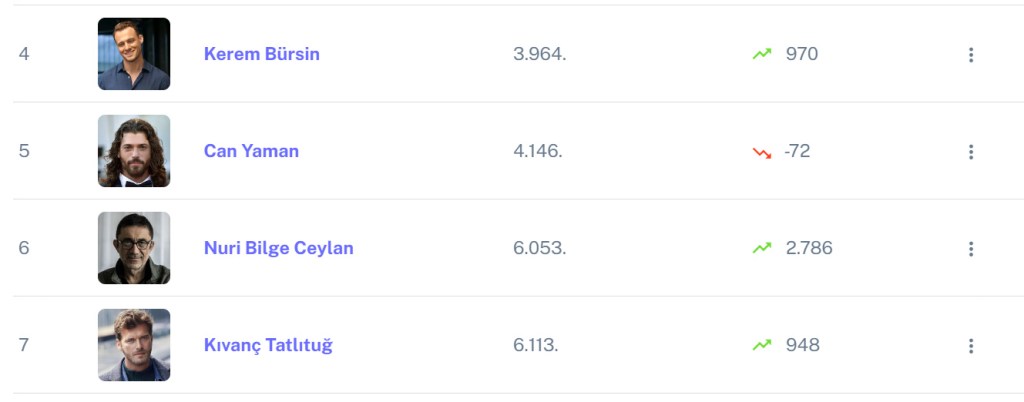Open the three-dot menu for Can Yaman
Screen dimensions: 1024x402
(970, 152)
